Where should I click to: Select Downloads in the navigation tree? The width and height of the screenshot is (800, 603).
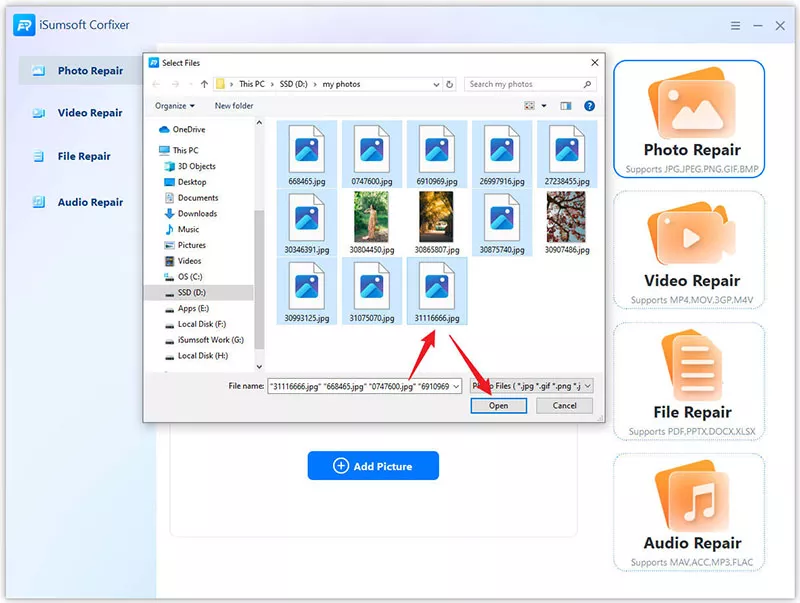(197, 213)
